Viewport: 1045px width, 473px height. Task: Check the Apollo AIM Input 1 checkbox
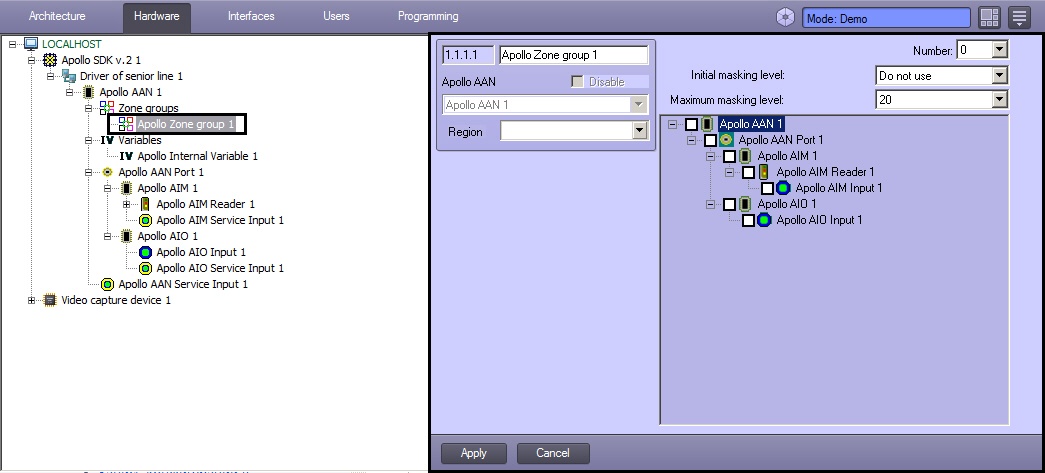[768, 188]
